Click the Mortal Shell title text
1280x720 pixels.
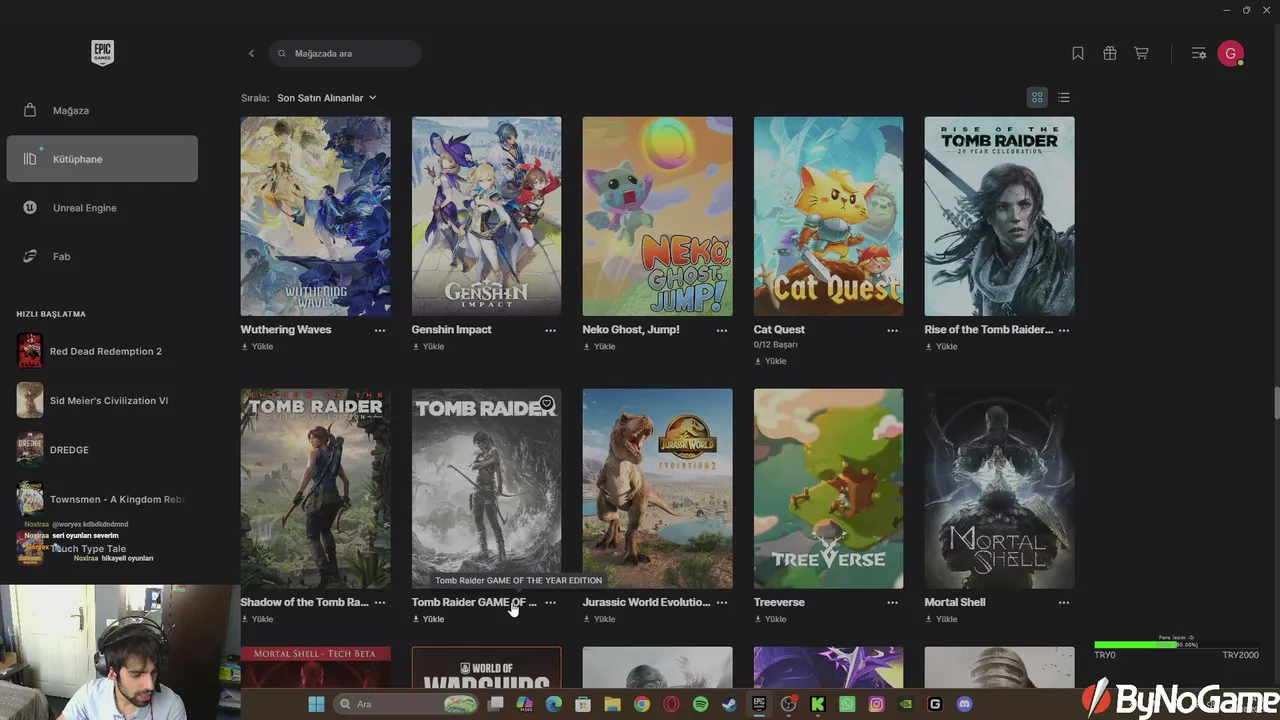point(955,603)
